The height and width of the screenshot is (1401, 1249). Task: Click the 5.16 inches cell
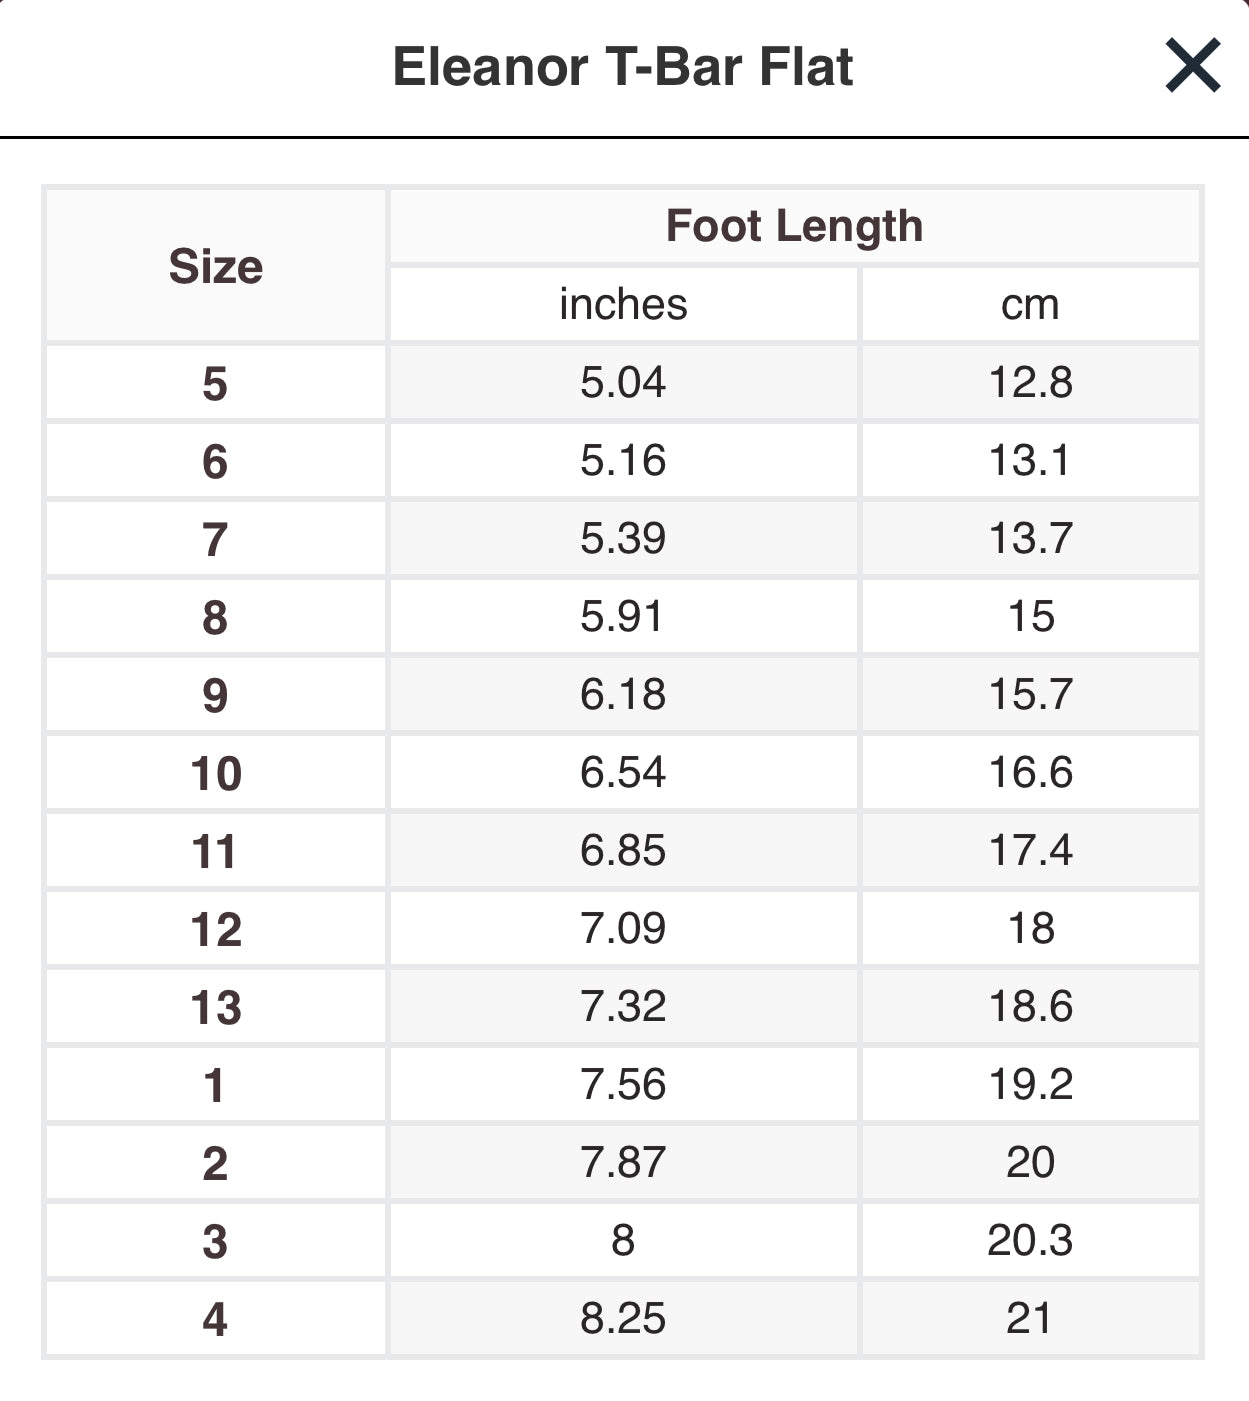coord(623,461)
